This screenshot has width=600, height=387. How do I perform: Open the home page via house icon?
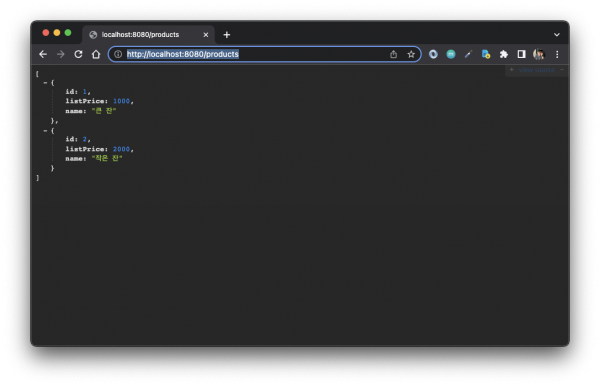pos(96,54)
